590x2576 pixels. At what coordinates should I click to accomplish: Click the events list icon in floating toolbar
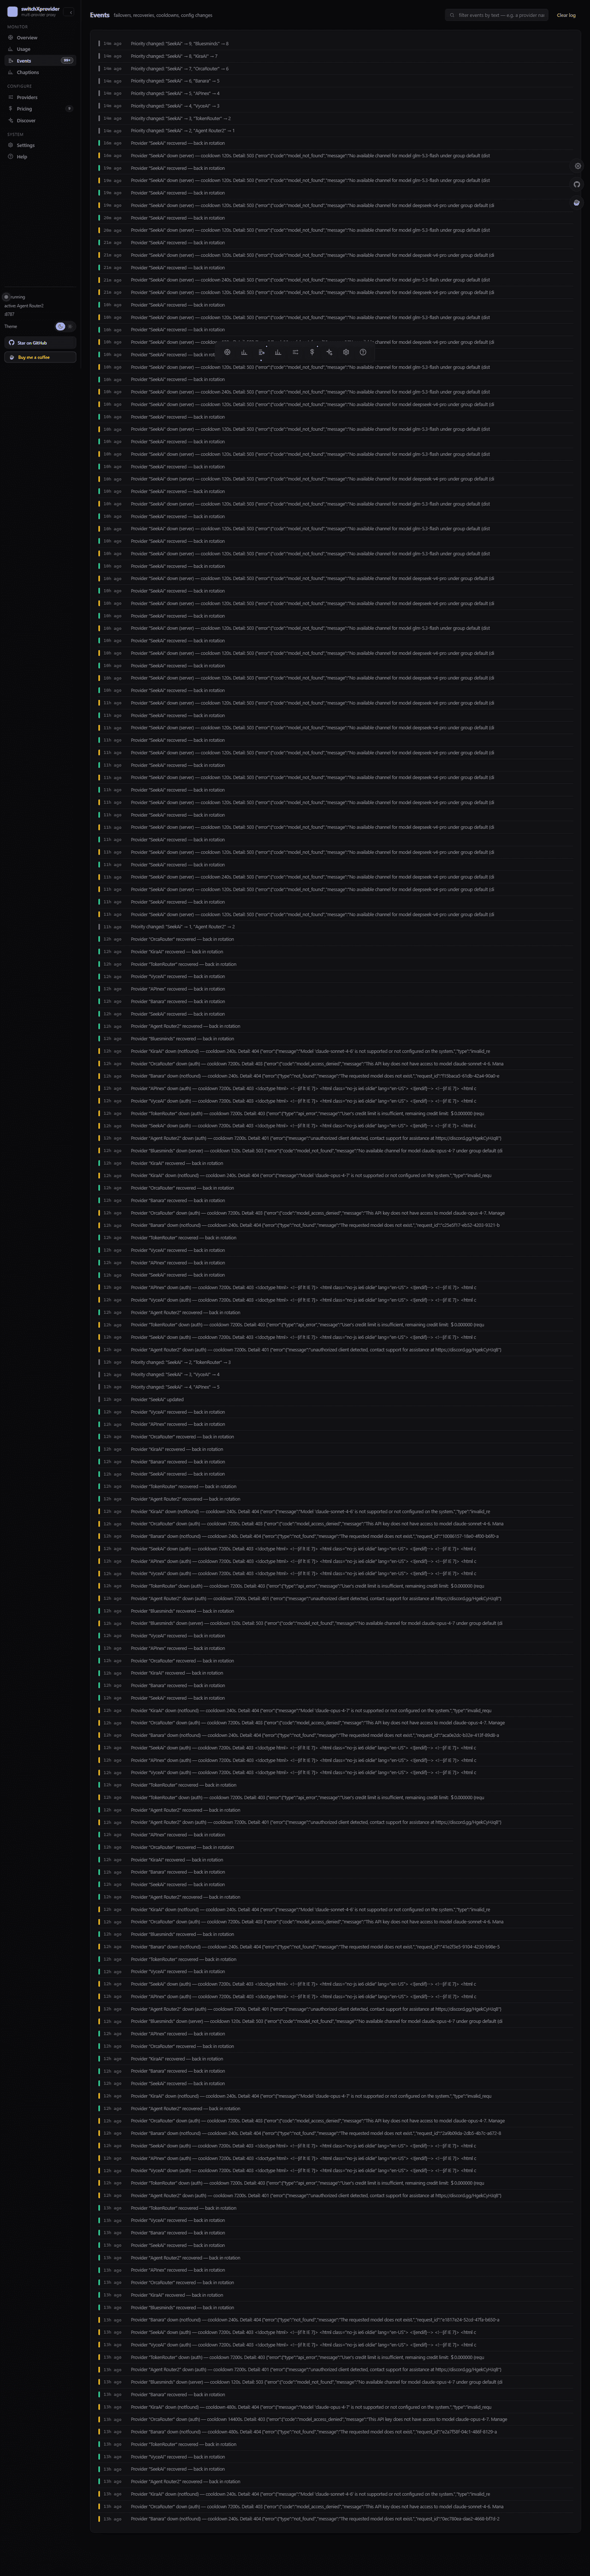click(x=261, y=352)
